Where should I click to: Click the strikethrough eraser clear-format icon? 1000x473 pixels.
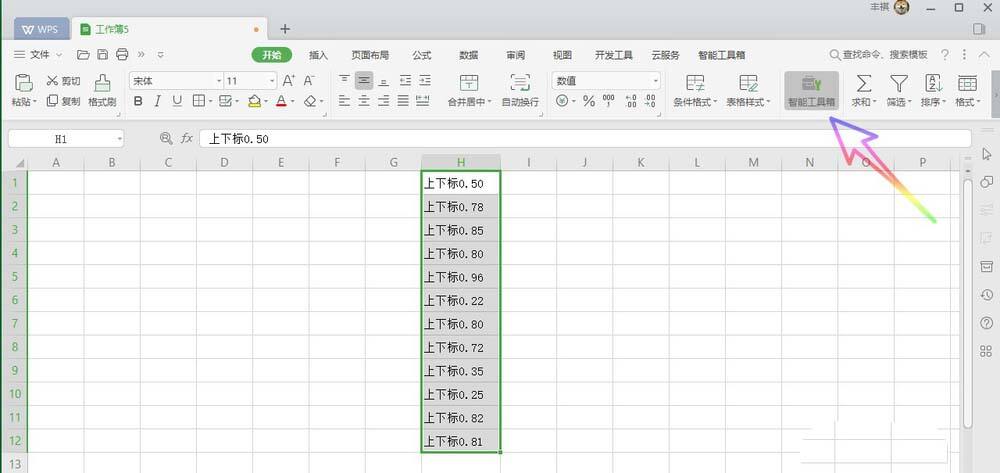(310, 101)
